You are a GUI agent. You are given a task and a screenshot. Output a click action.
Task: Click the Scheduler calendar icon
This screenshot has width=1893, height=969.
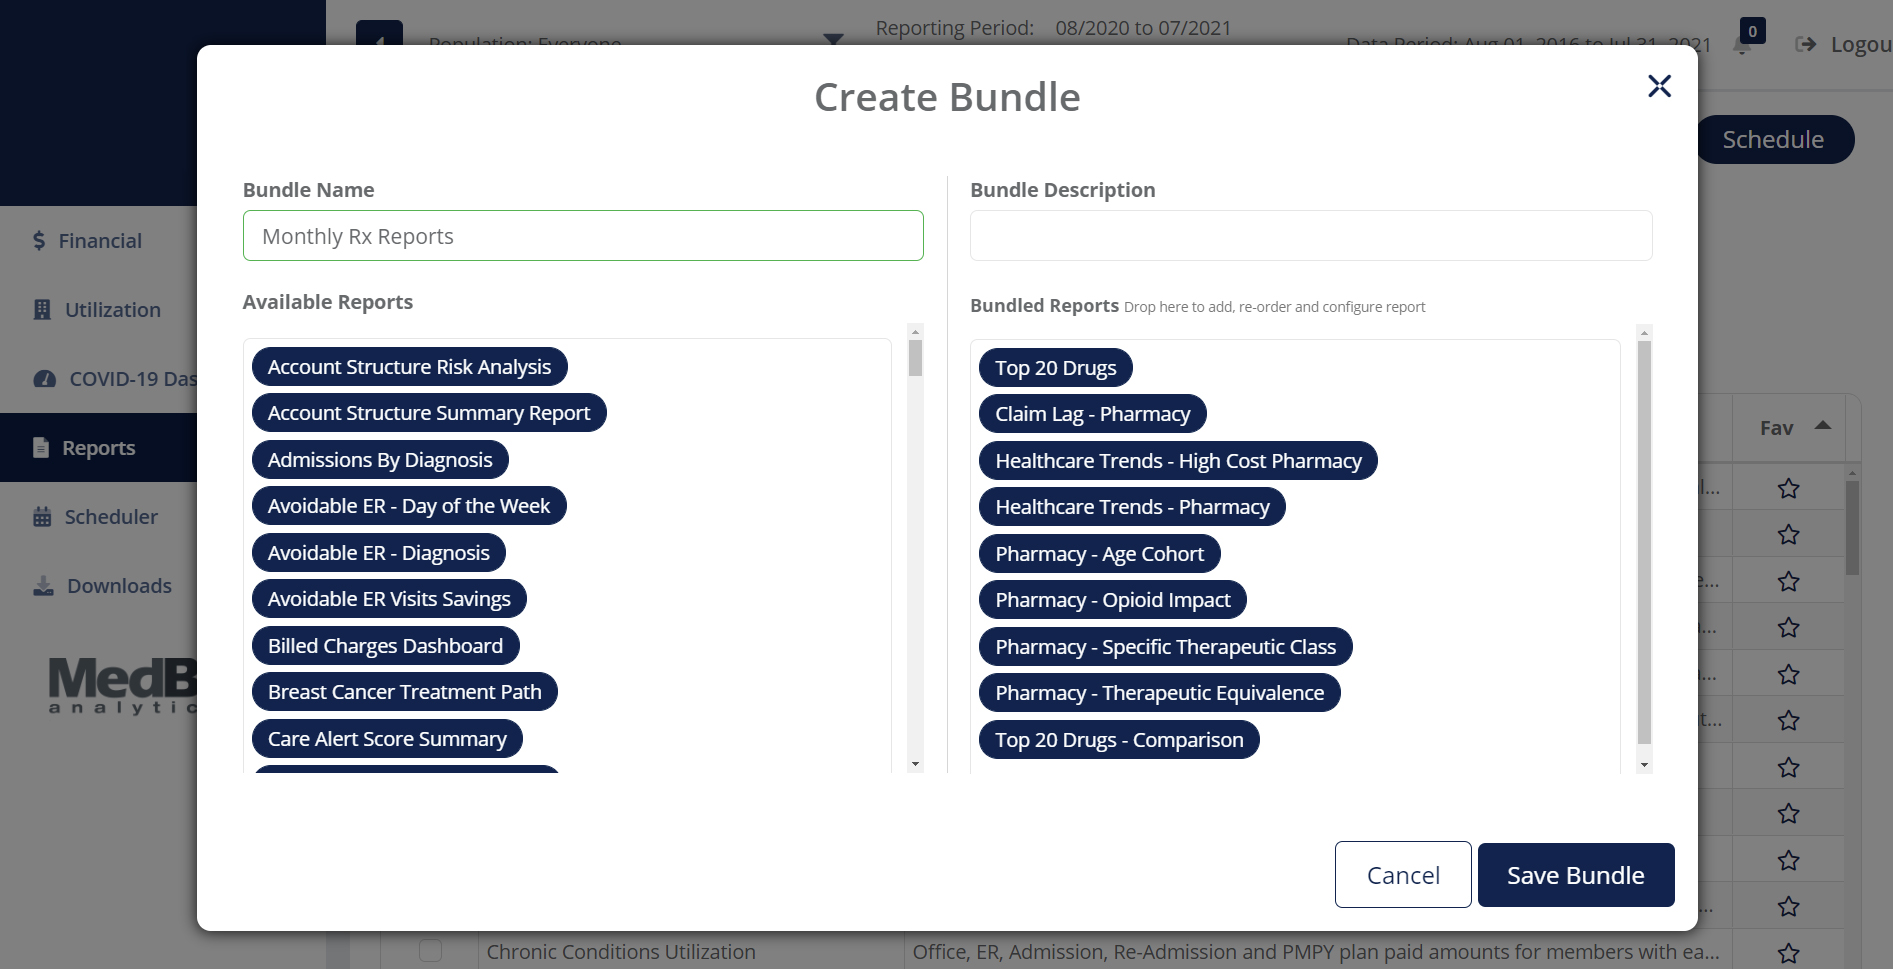click(x=42, y=517)
